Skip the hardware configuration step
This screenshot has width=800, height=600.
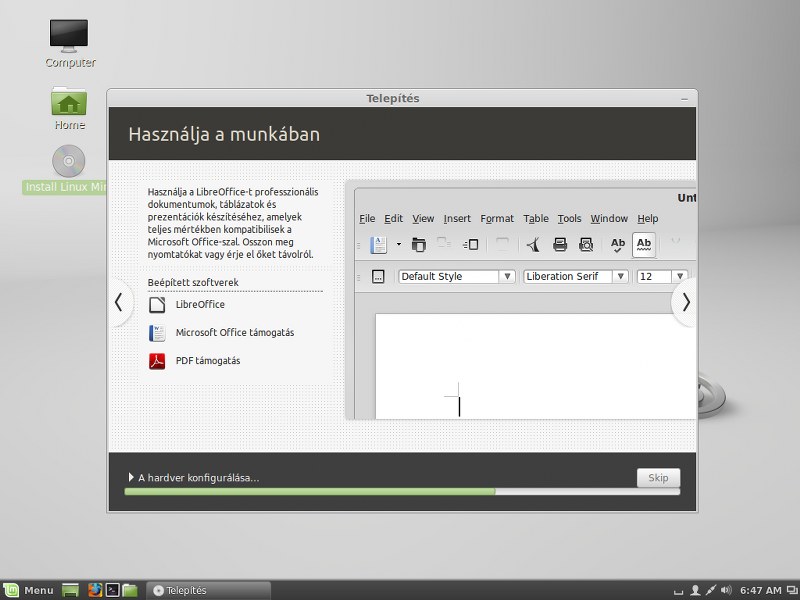coord(658,478)
